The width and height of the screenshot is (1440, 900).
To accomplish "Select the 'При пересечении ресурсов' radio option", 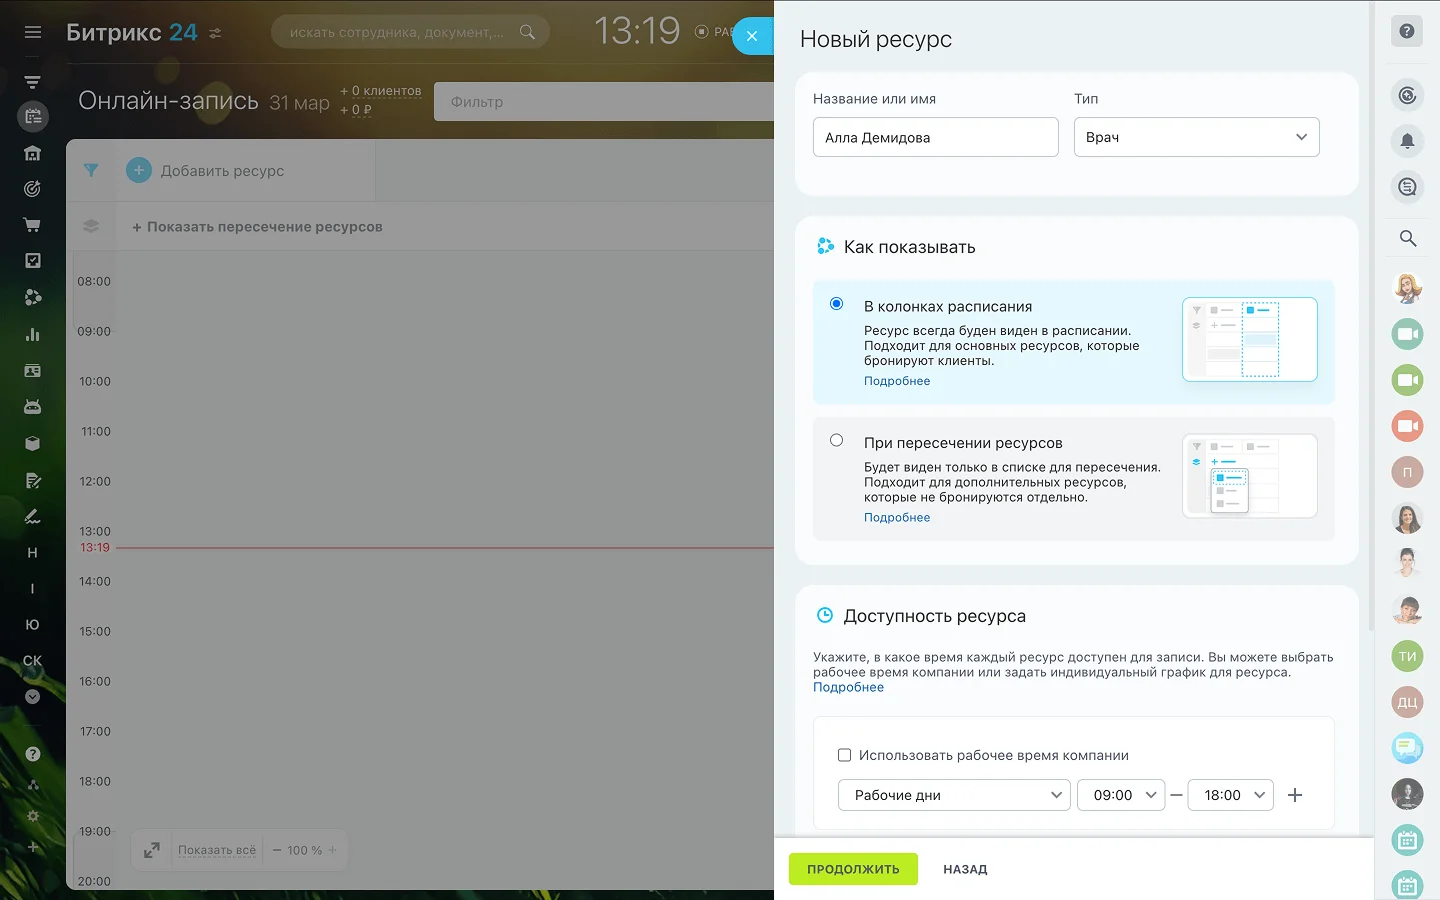I will point(837,440).
